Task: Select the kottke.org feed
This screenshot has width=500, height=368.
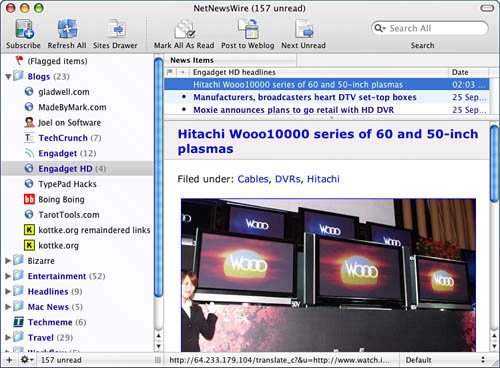Action: (77, 245)
